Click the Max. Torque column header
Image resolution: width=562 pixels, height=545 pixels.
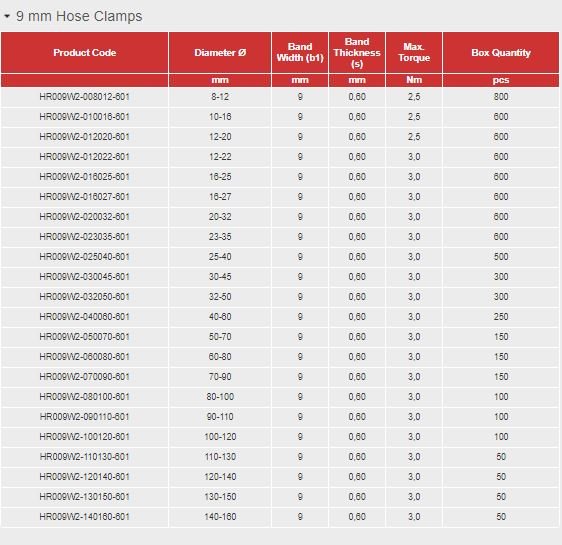(x=414, y=53)
